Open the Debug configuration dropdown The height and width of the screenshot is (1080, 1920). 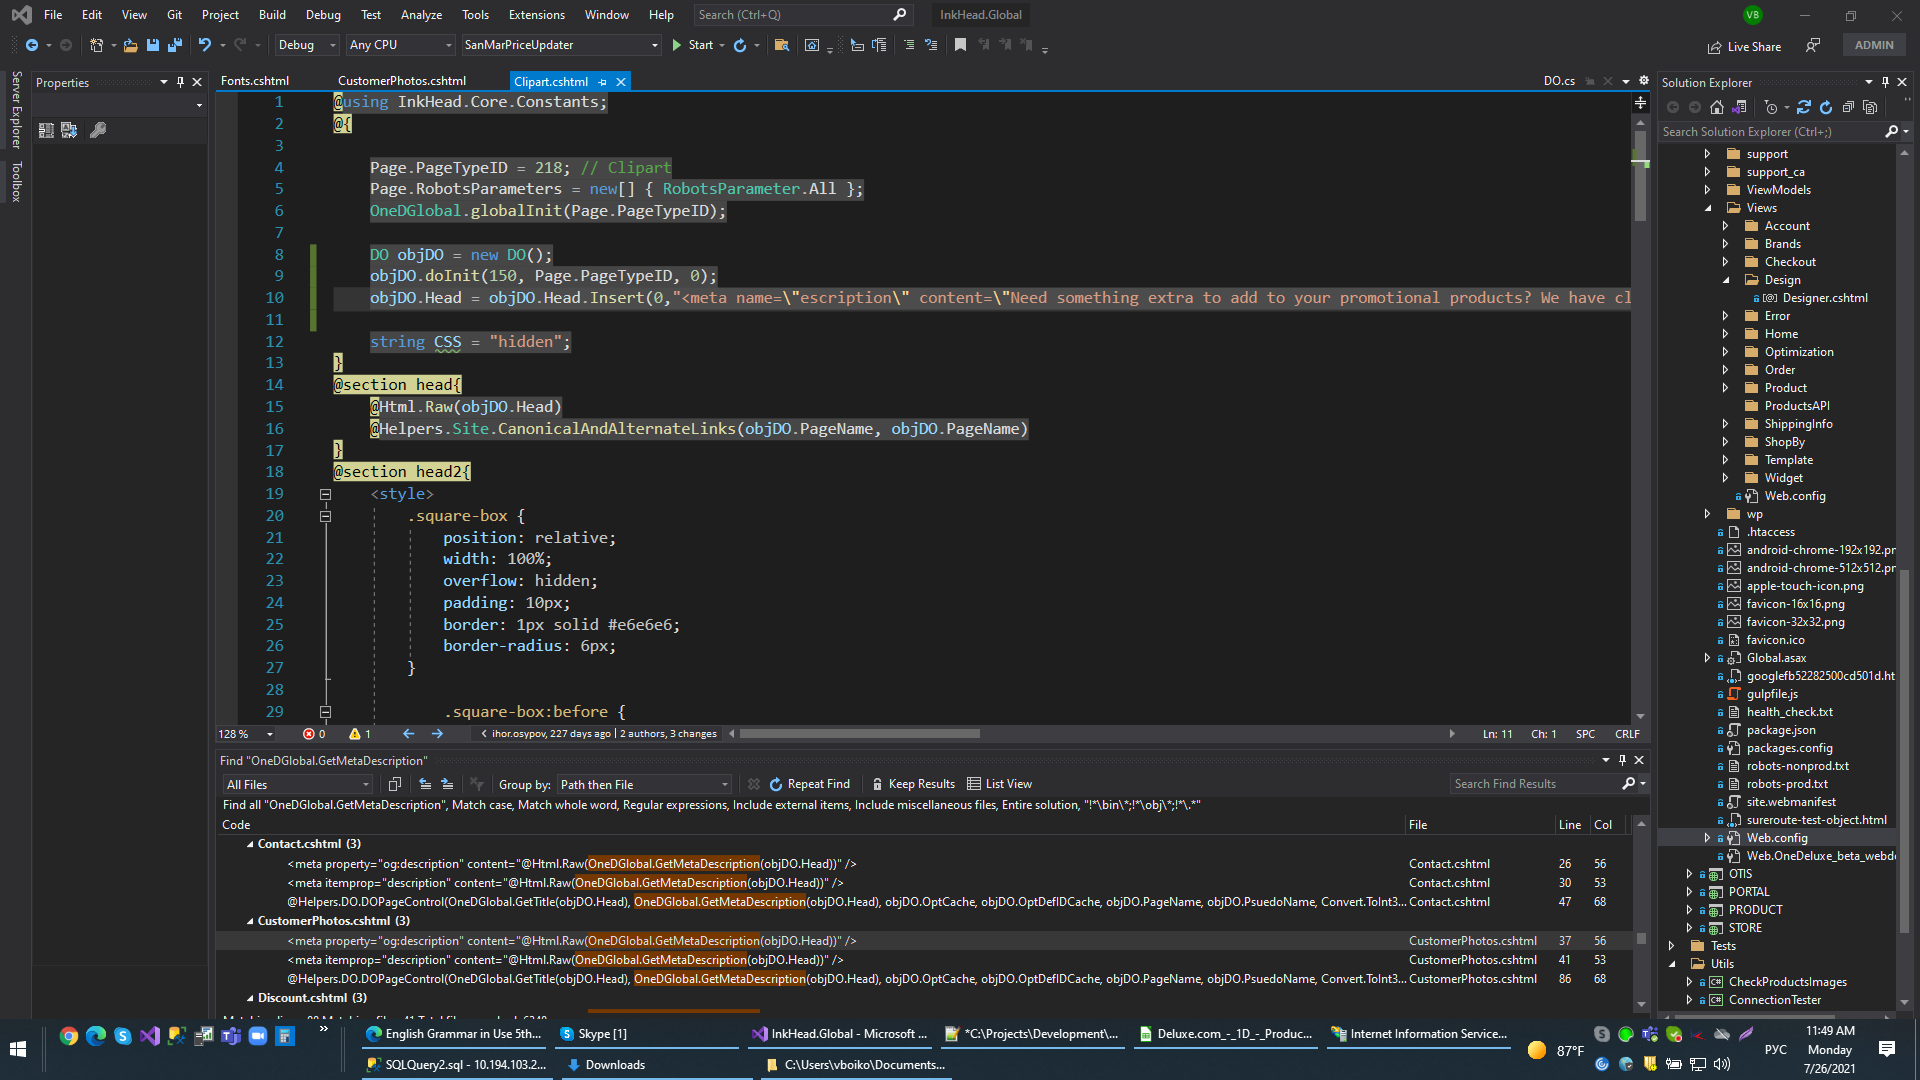tap(306, 45)
